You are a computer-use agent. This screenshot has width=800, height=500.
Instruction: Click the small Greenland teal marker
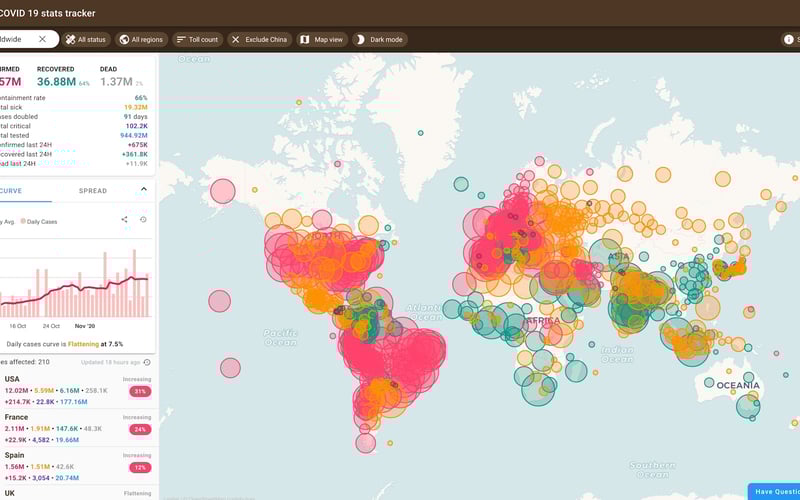pos(420,133)
